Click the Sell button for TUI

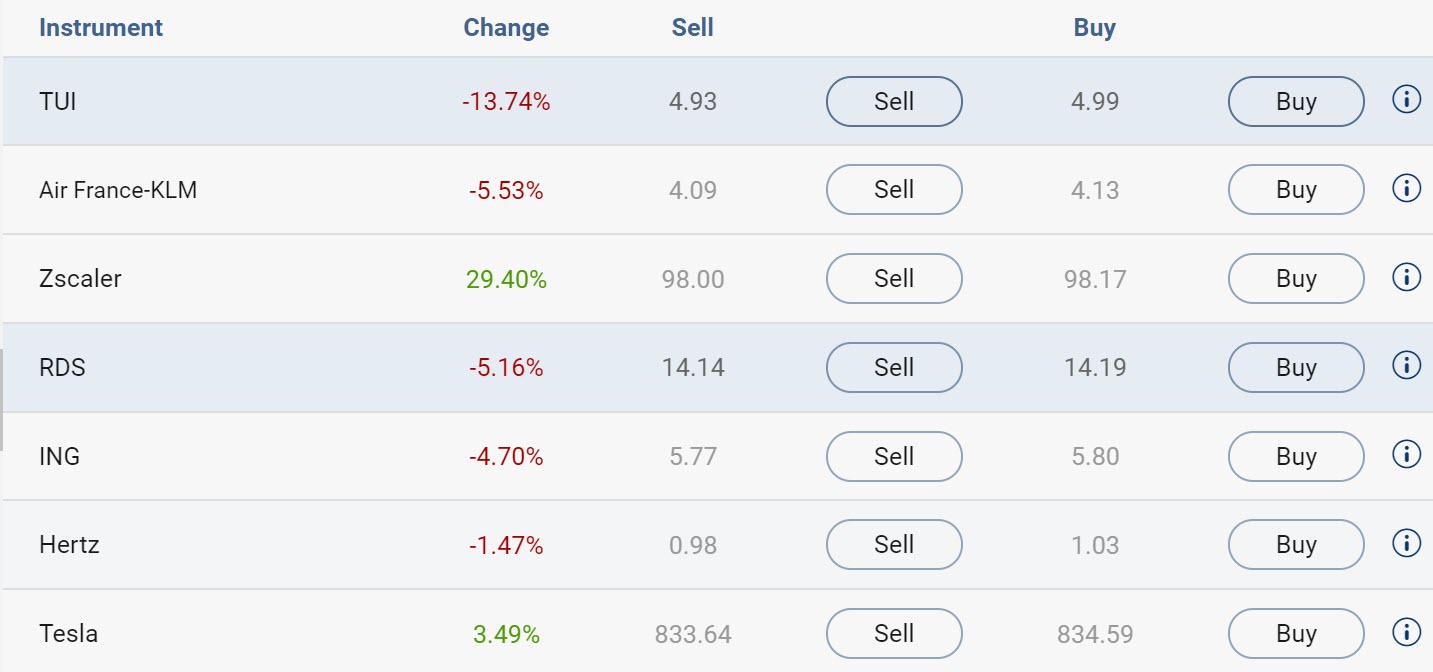893,101
